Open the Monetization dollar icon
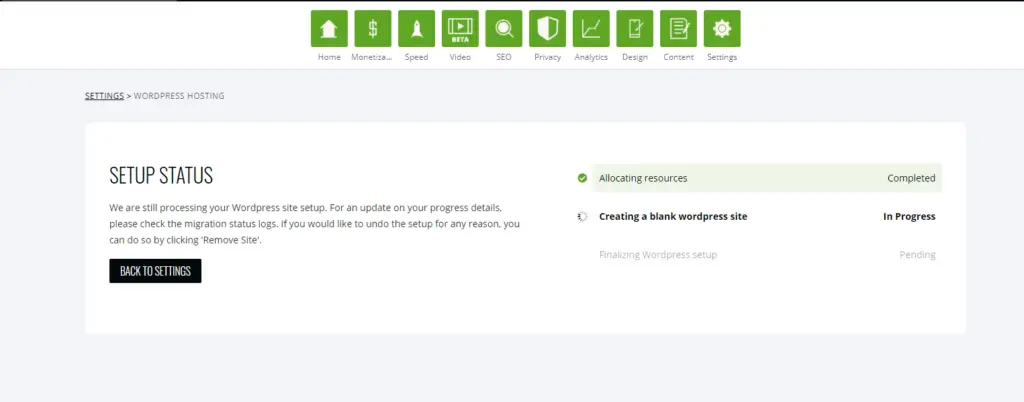 373,29
